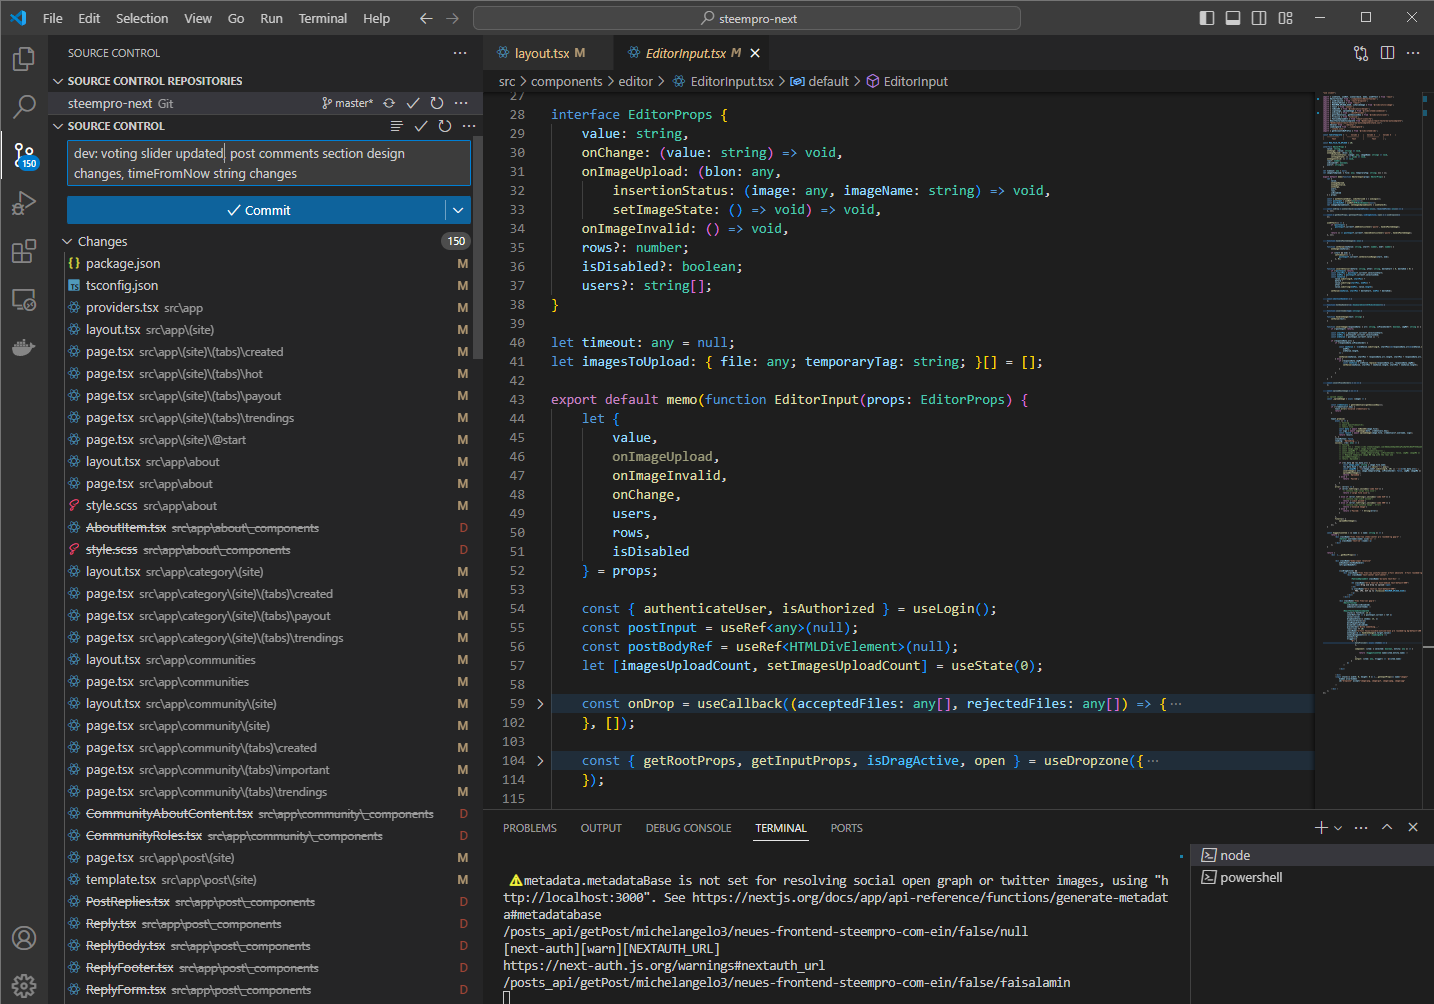Toggle the bottom panel layout button
The height and width of the screenshot is (1004, 1434).
point(1233,18)
